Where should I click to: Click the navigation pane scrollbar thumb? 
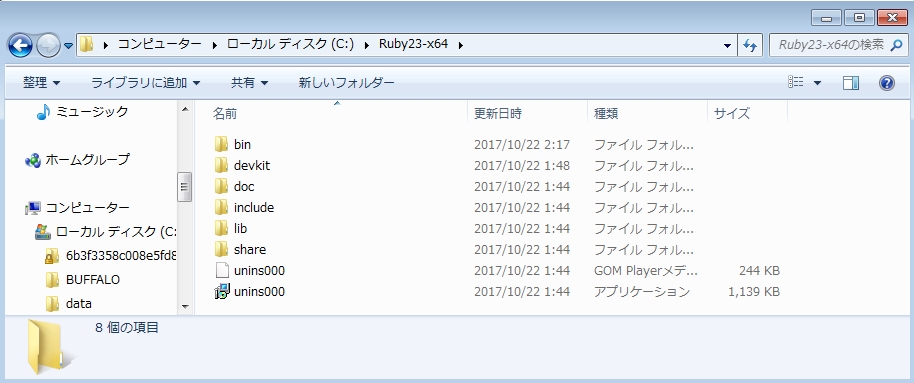[x=185, y=187]
